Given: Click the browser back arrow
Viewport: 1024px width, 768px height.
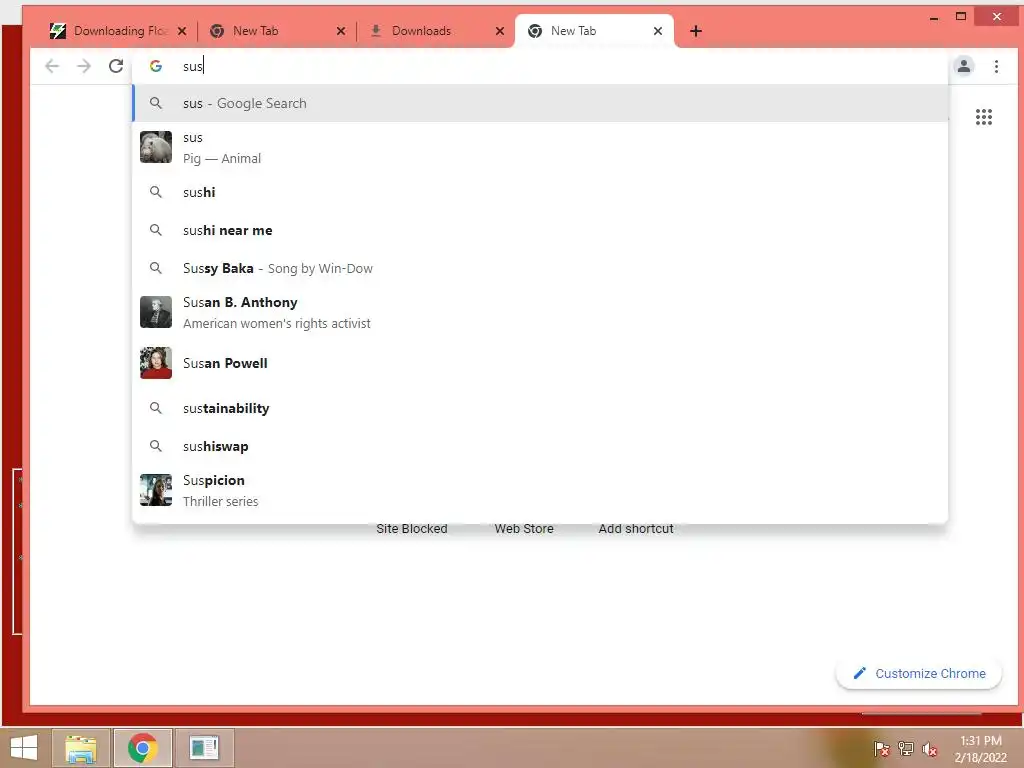Looking at the screenshot, I should tap(52, 66).
